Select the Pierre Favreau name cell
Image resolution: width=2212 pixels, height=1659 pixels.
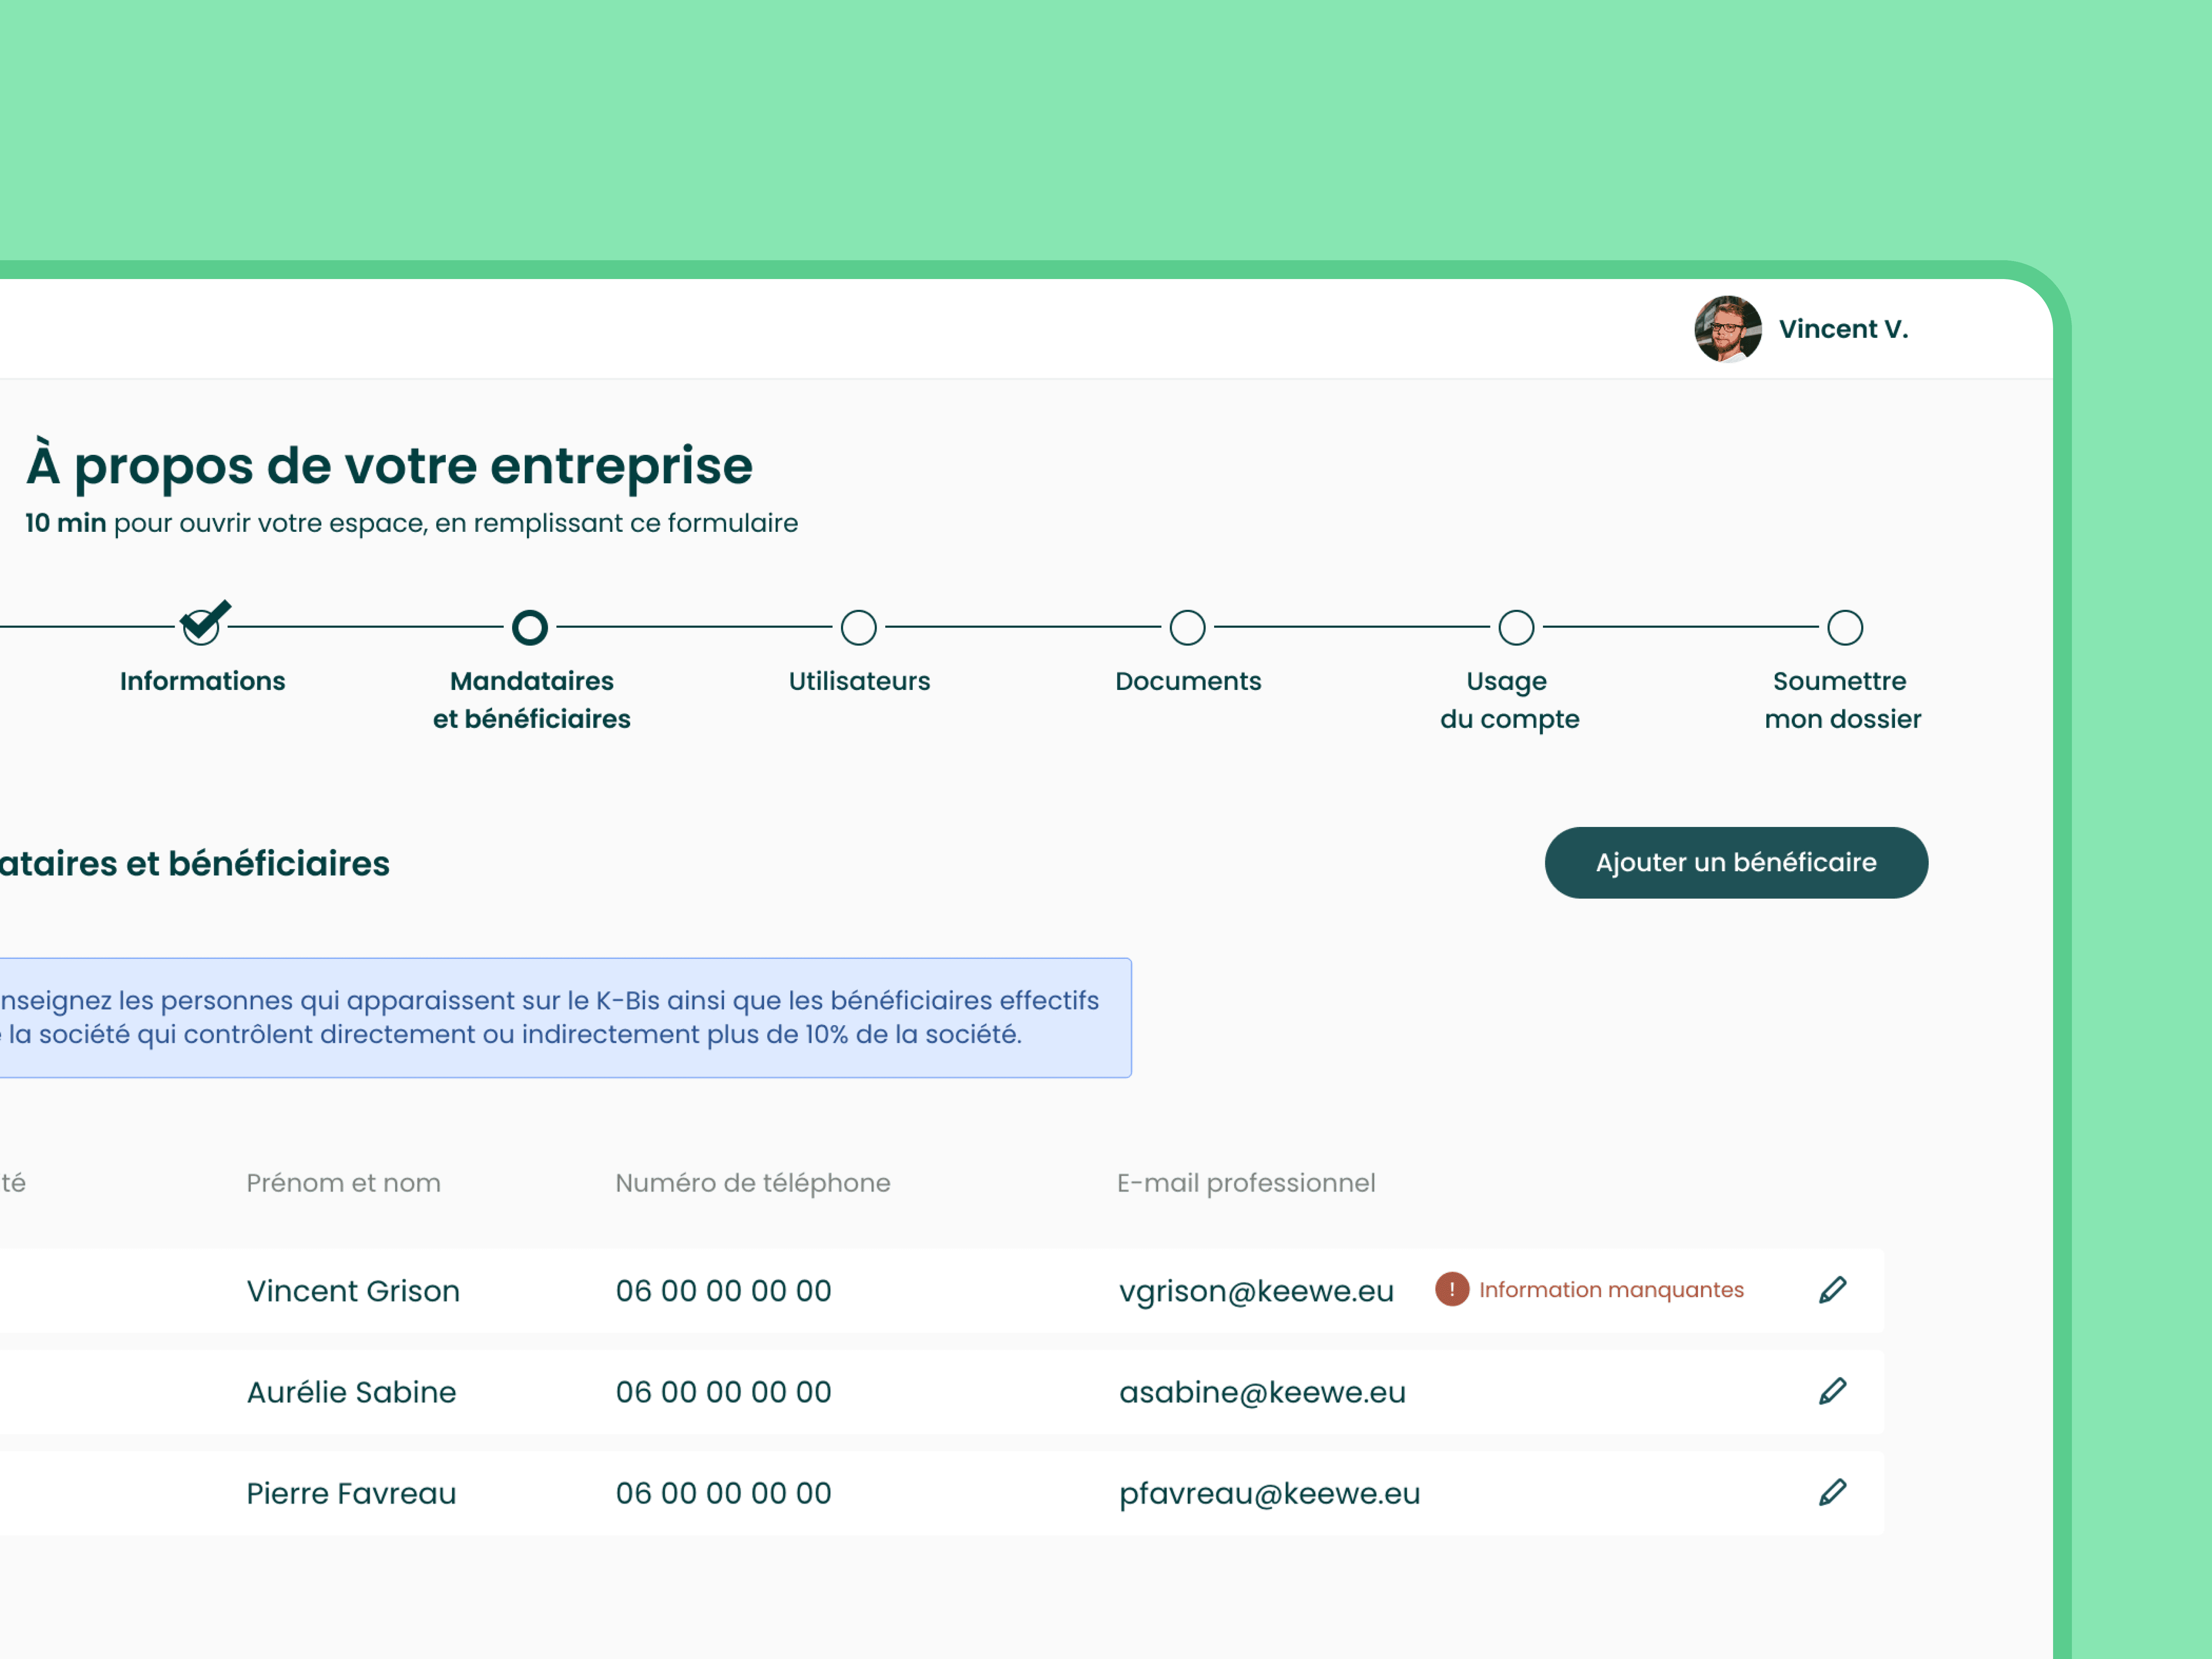351,1493
